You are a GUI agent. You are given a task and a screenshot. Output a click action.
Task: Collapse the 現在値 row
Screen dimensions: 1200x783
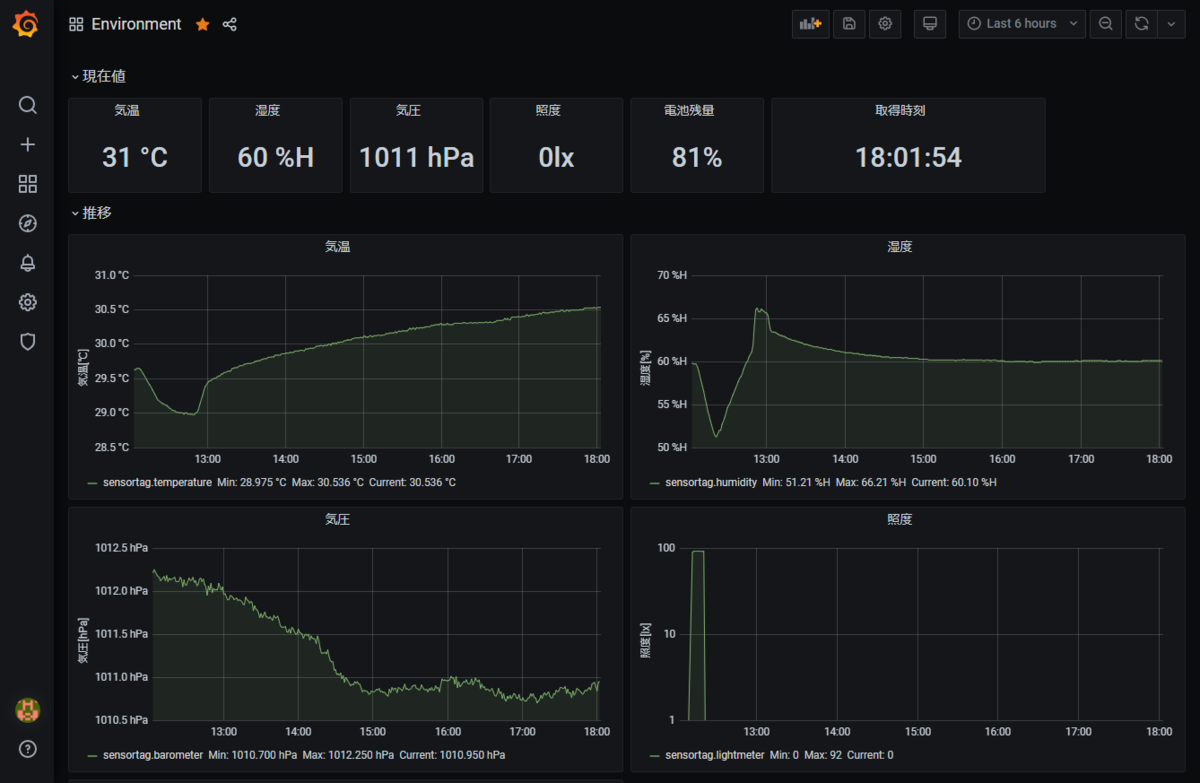(x=98, y=76)
